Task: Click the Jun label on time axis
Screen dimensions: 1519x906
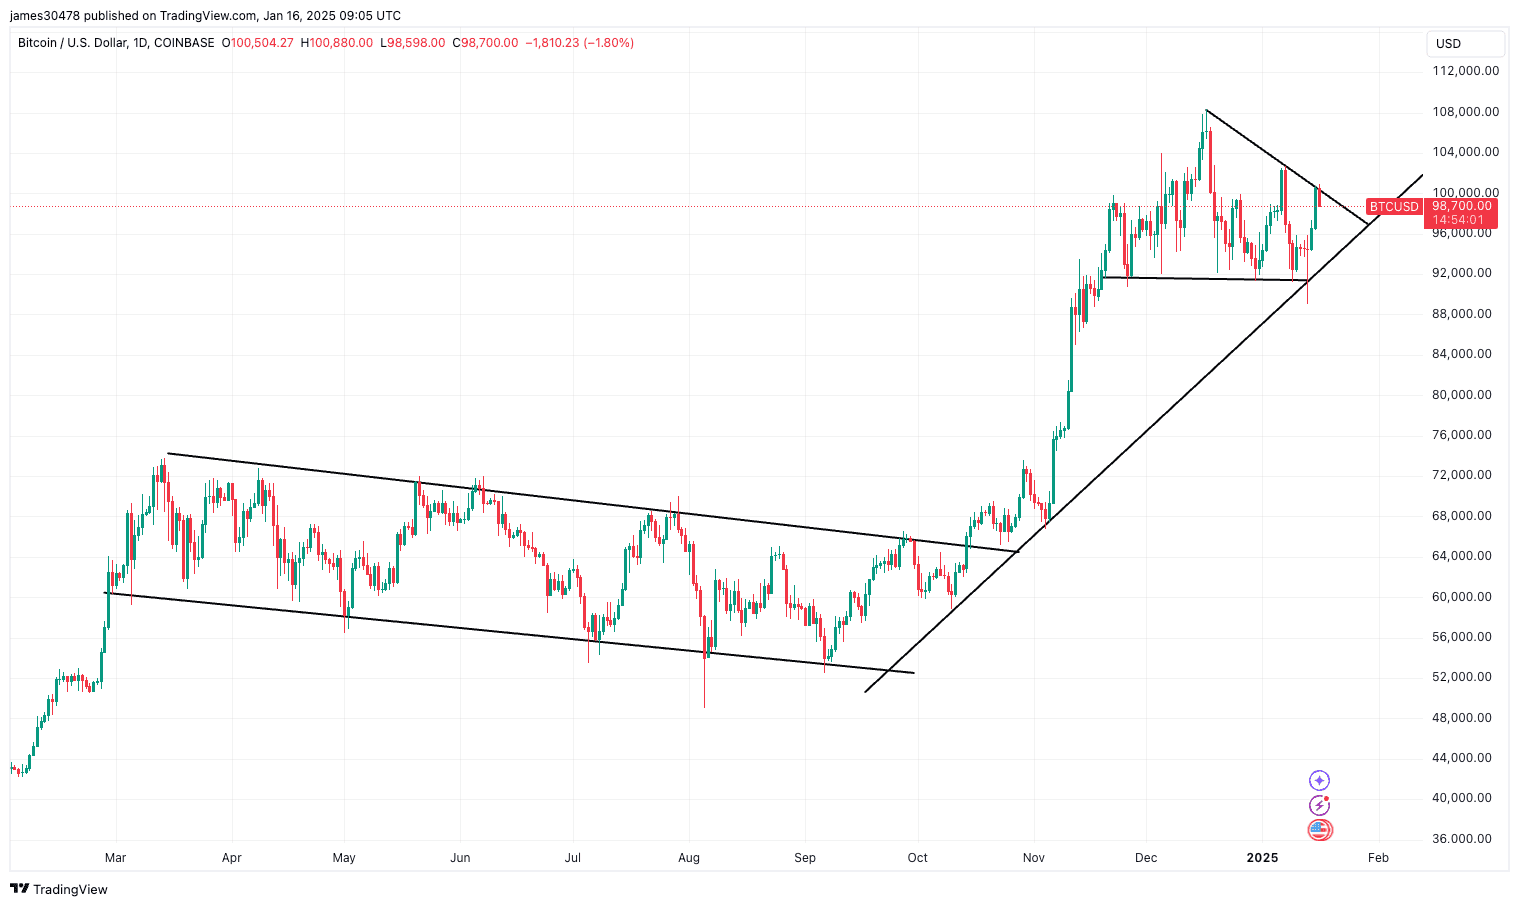Action: (x=460, y=858)
